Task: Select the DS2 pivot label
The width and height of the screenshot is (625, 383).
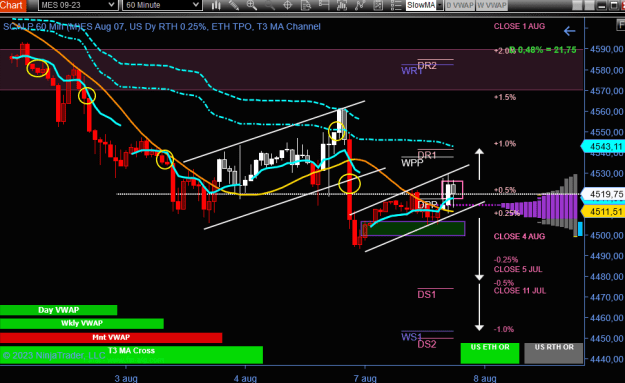Action: click(427, 344)
